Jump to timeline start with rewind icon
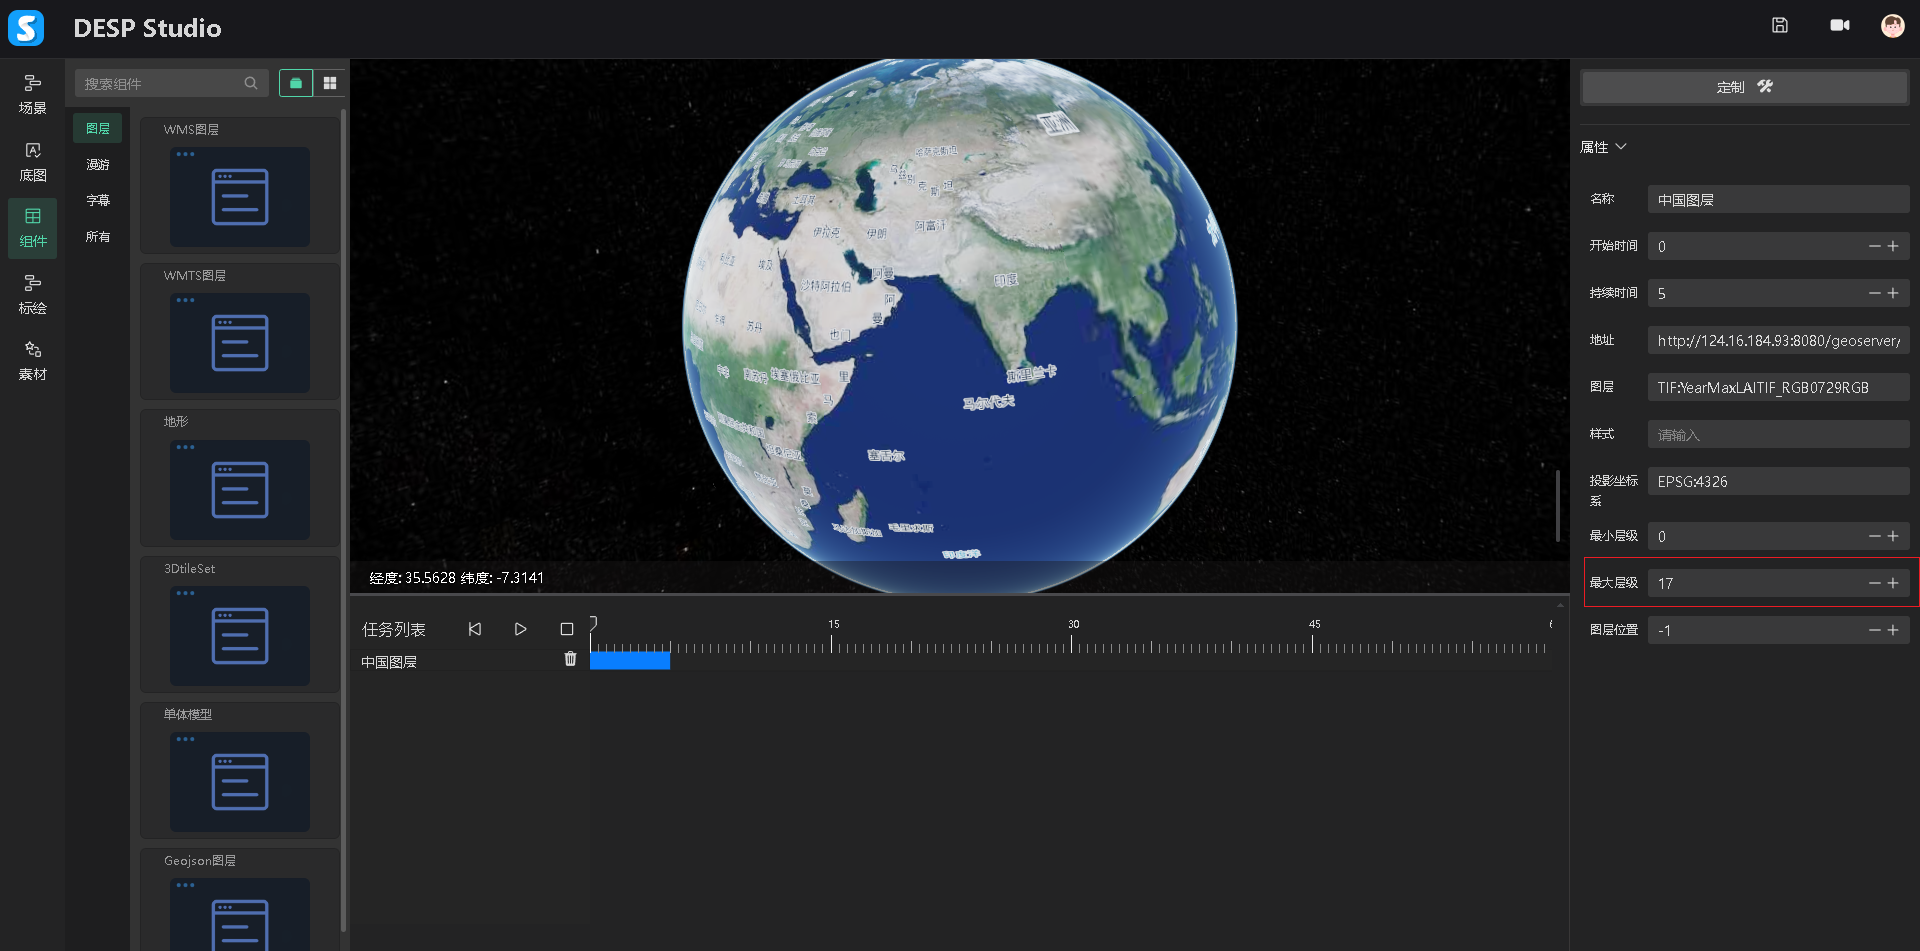1920x951 pixels. (475, 629)
